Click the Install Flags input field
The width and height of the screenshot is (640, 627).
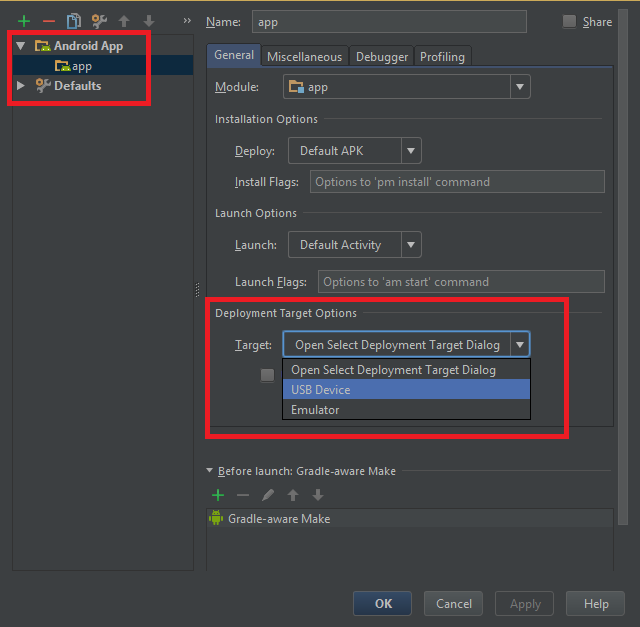click(457, 182)
